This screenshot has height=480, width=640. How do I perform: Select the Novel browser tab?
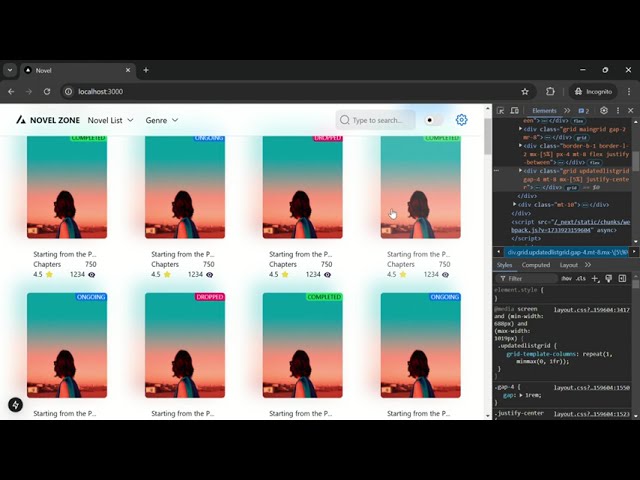78,70
